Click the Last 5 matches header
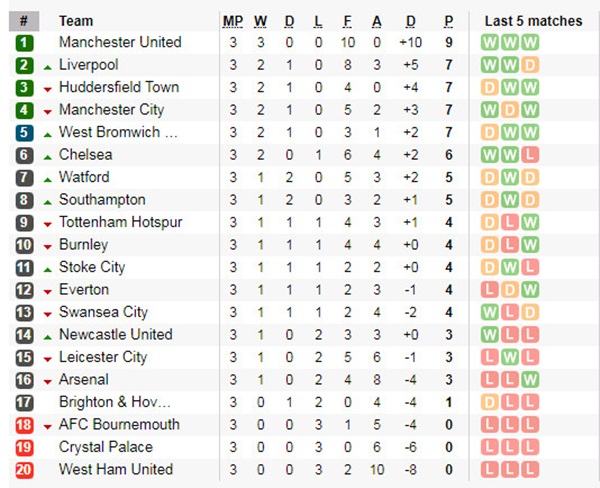This screenshot has height=488, width=600. (x=532, y=21)
